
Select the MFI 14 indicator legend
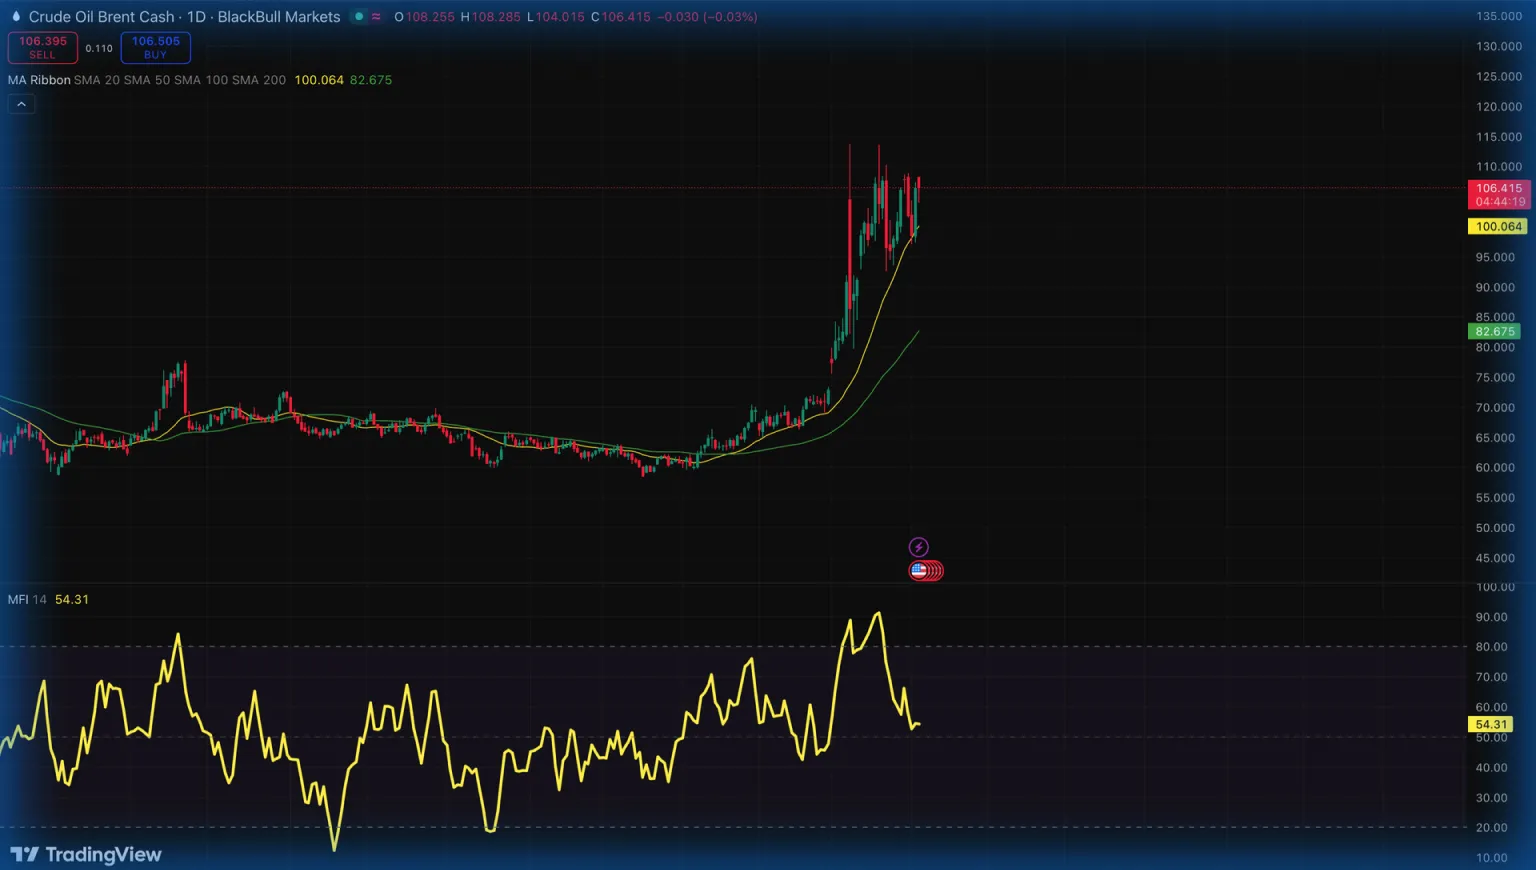pos(27,599)
